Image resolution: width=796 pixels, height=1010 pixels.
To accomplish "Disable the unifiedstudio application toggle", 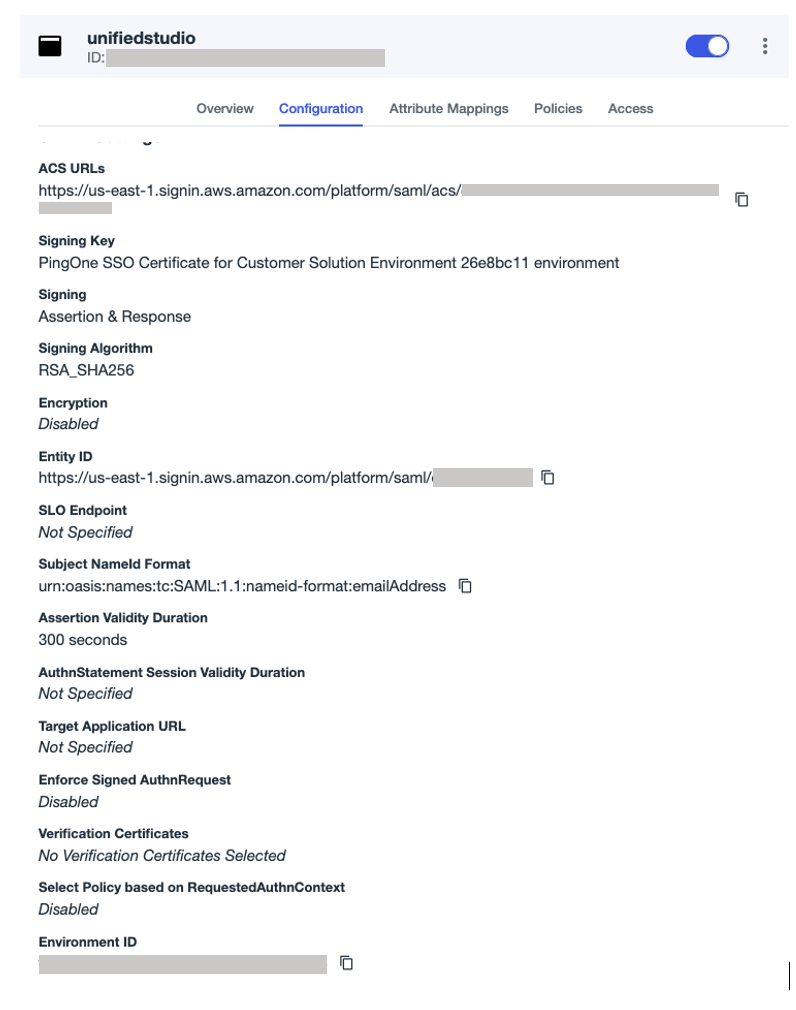I will tap(707, 45).
